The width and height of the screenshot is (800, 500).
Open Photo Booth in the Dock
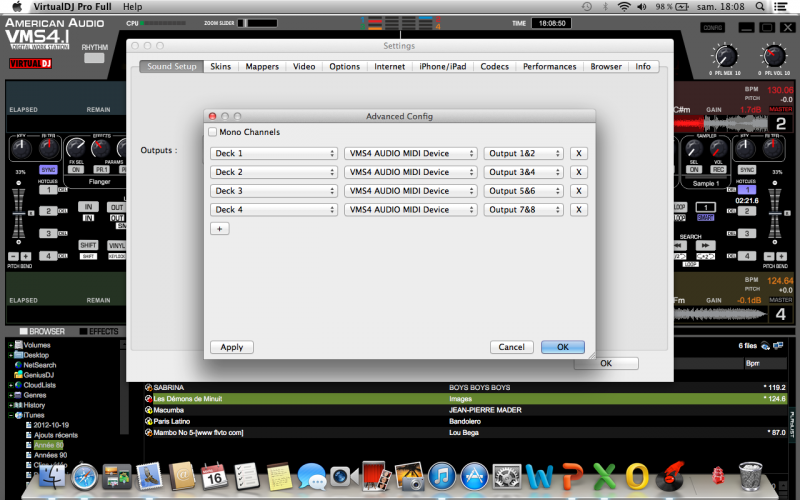point(377,476)
